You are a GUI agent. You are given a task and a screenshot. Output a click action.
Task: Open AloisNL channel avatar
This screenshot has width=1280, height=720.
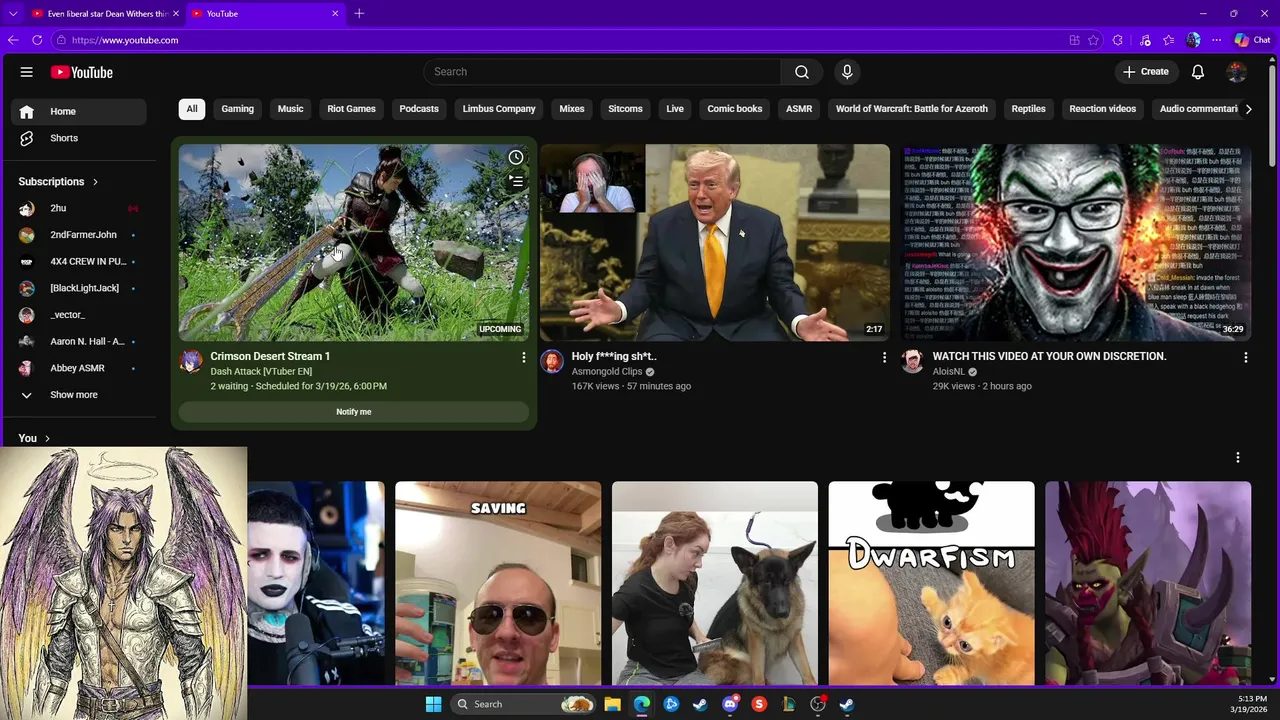pyautogui.click(x=913, y=361)
